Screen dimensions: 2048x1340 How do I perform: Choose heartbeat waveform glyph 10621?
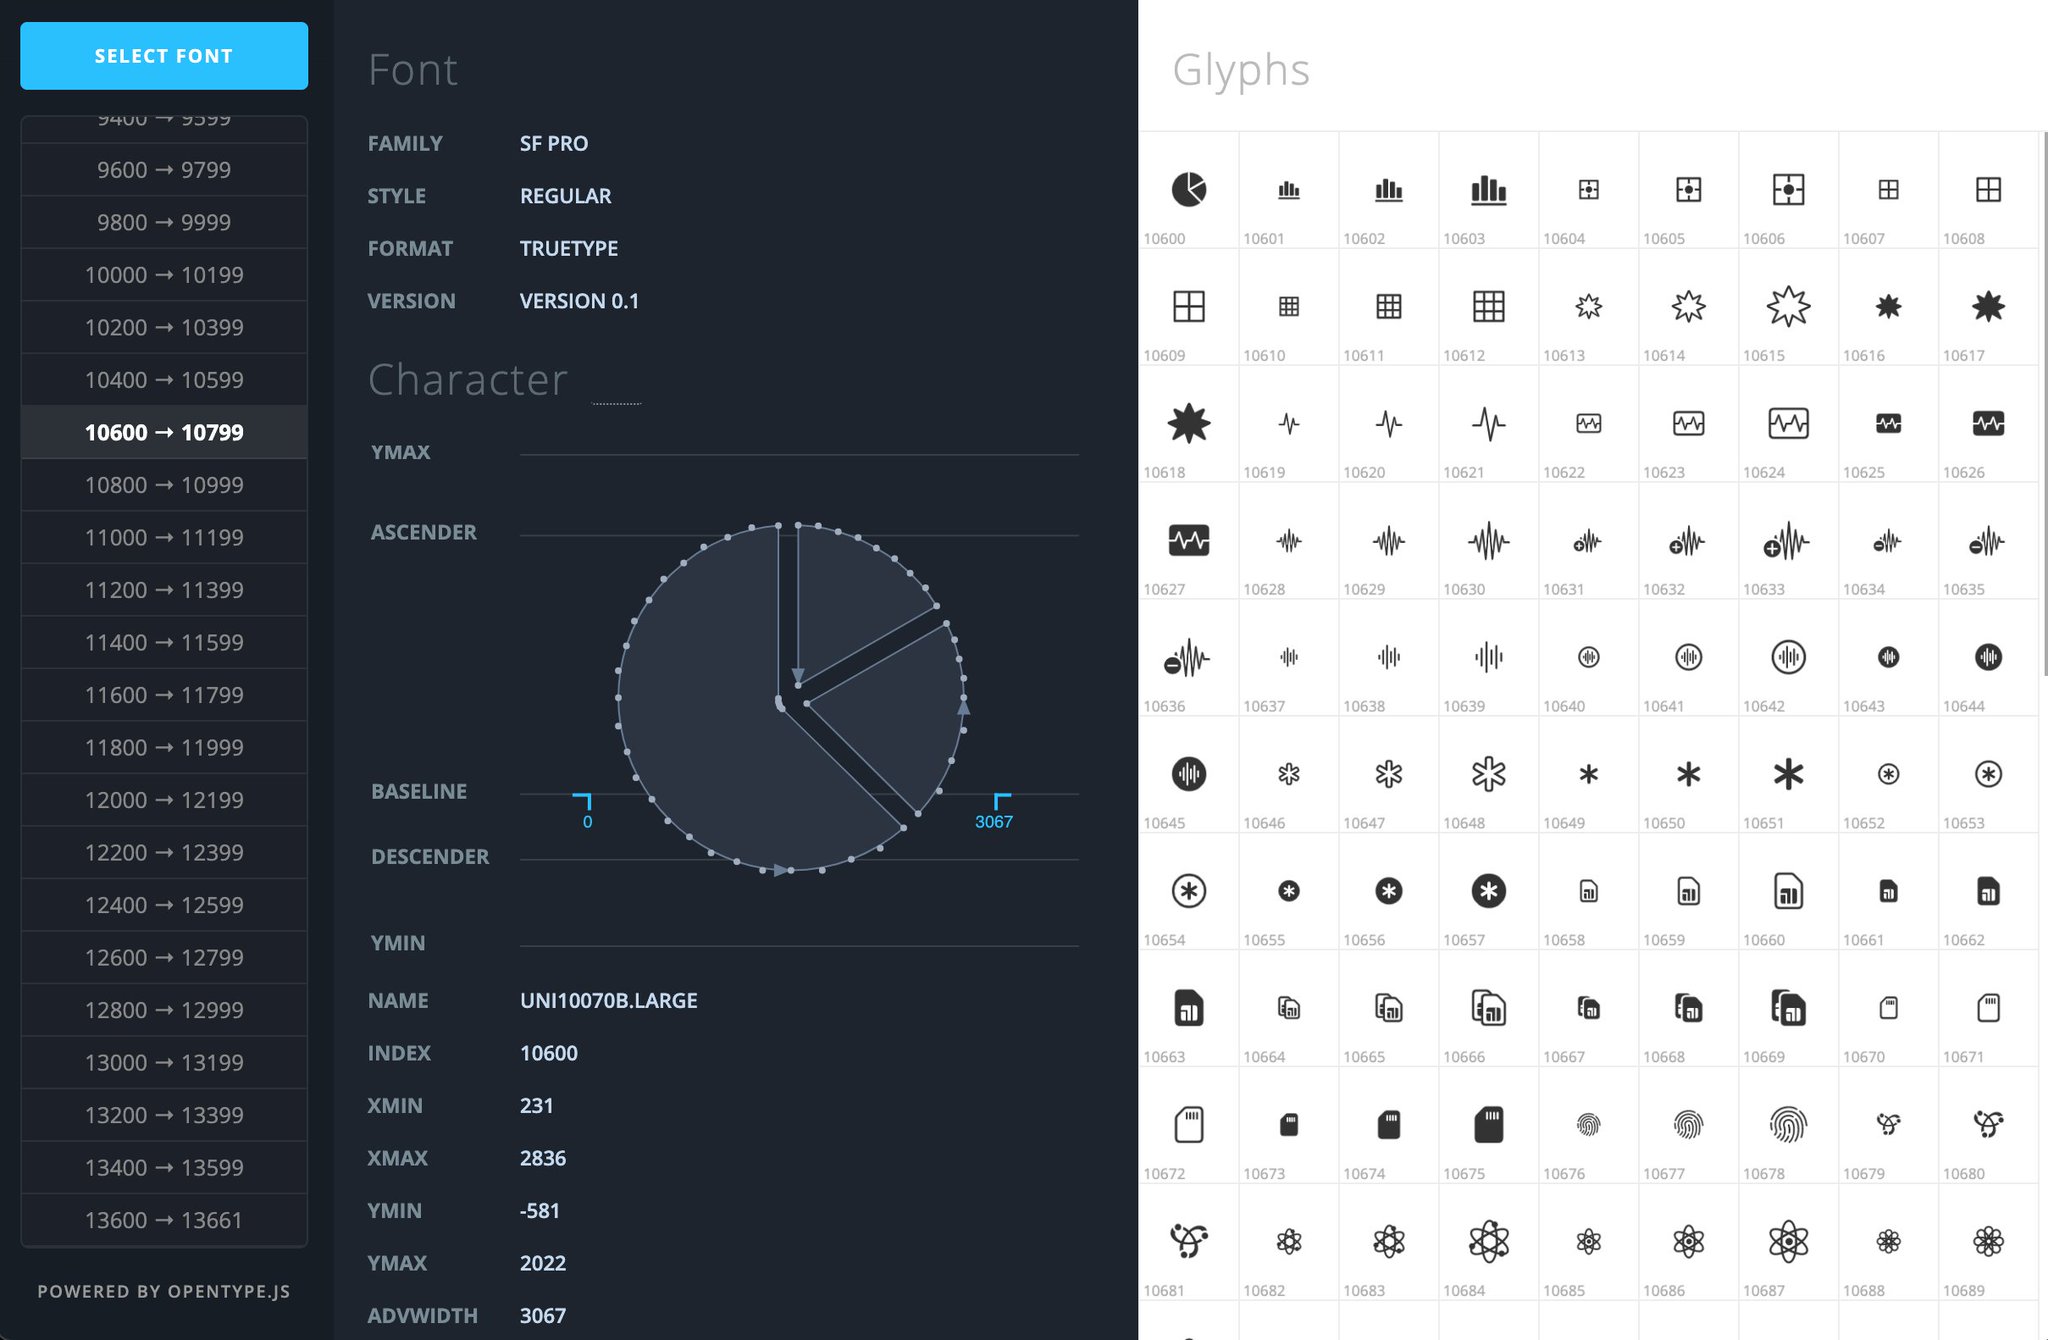coord(1489,424)
